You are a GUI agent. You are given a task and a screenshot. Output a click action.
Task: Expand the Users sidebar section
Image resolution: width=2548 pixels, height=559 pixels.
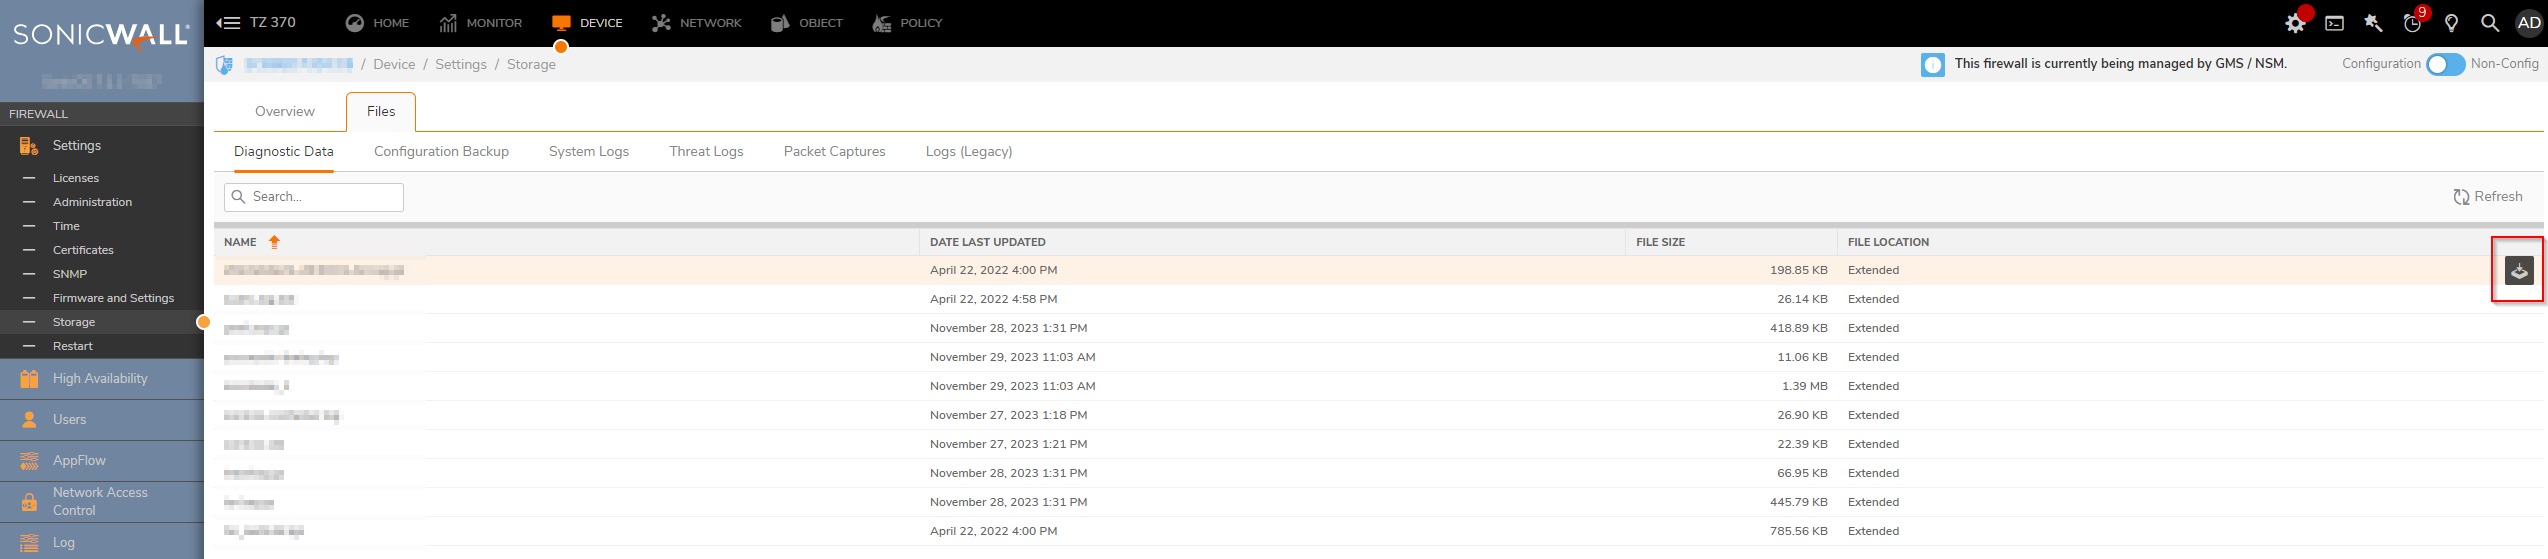click(70, 420)
